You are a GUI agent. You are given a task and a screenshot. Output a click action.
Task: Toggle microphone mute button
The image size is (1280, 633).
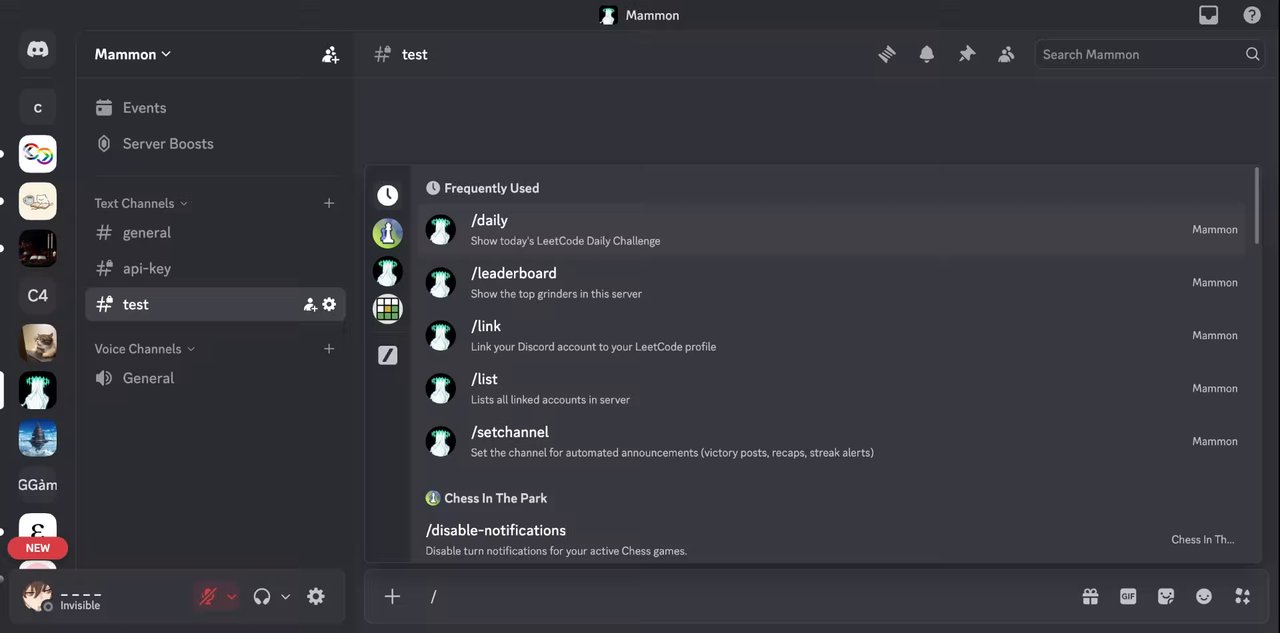coord(208,597)
